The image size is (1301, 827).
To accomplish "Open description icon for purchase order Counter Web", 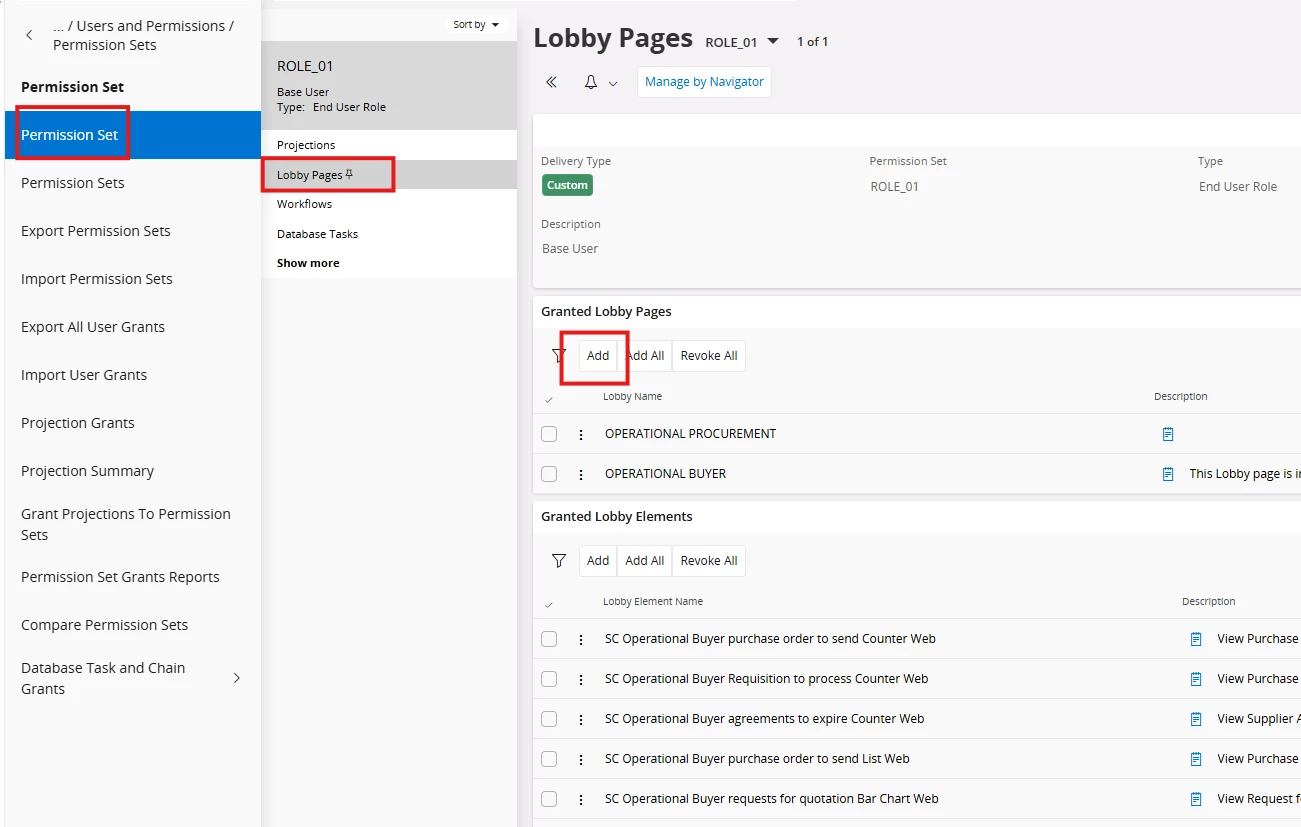I will [1196, 639].
